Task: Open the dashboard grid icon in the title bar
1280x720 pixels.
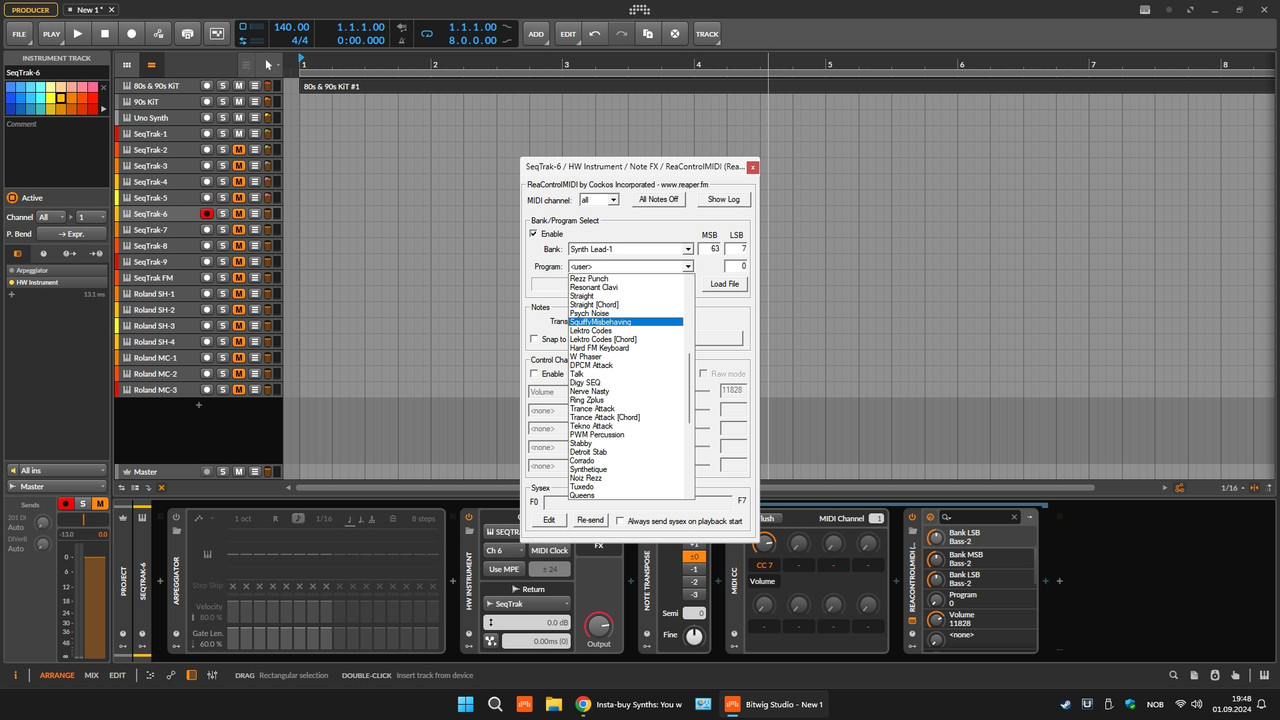Action: click(x=640, y=9)
